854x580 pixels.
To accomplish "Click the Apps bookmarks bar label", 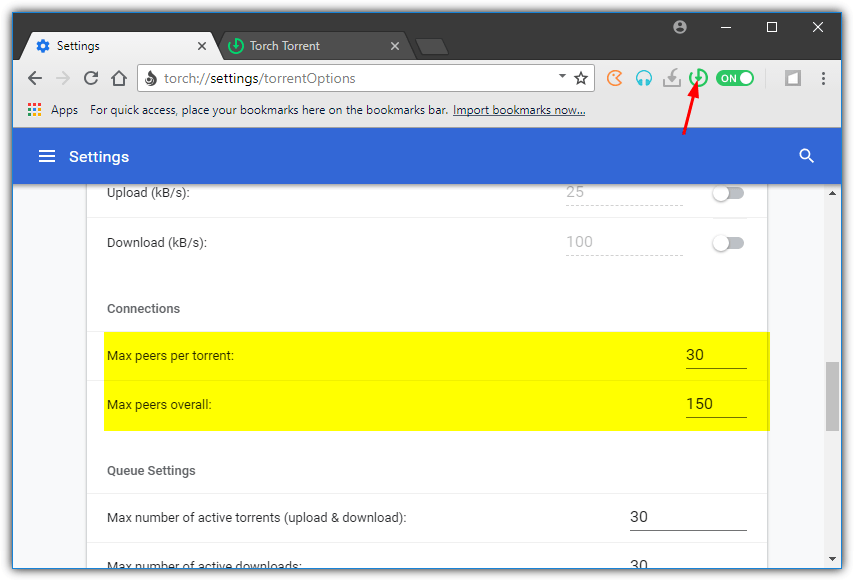I will [x=64, y=110].
